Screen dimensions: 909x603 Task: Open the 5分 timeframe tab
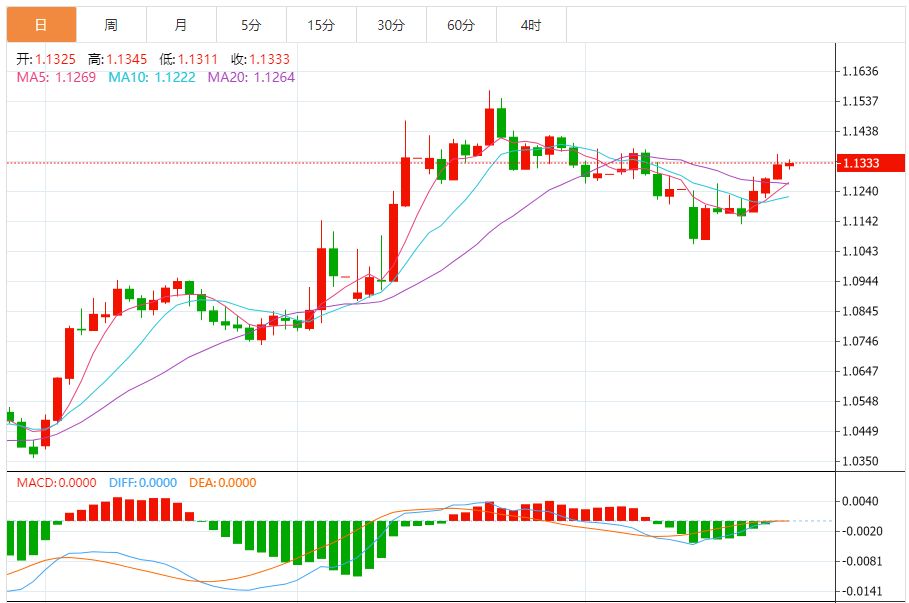[252, 25]
